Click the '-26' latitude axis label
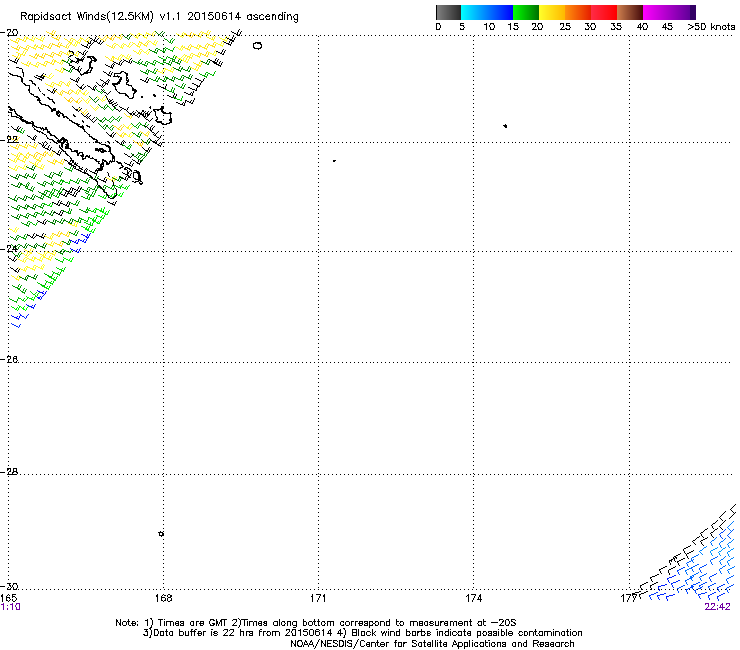Screen dimensions: 740x650 (x=9, y=360)
